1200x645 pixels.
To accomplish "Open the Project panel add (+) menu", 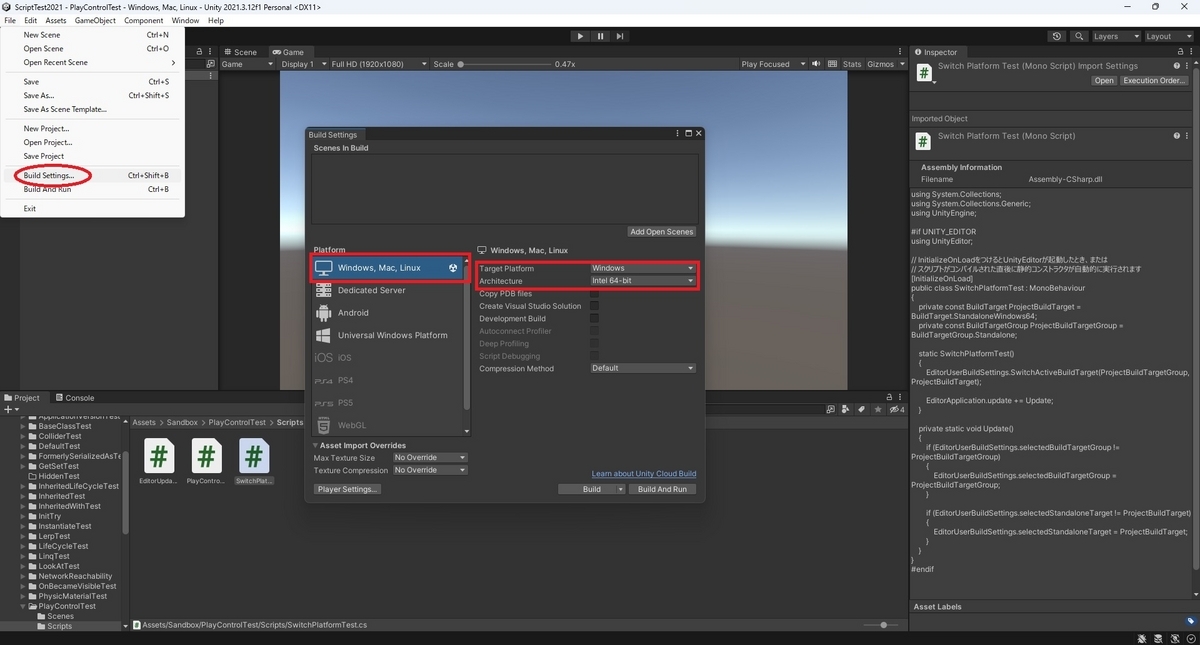I will [x=11, y=409].
